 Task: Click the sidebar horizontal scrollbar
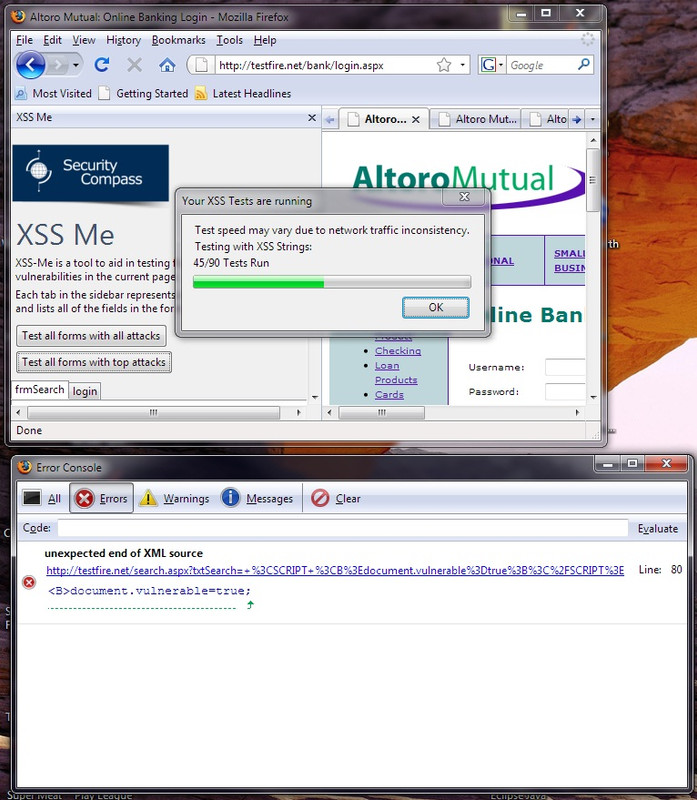coord(153,412)
